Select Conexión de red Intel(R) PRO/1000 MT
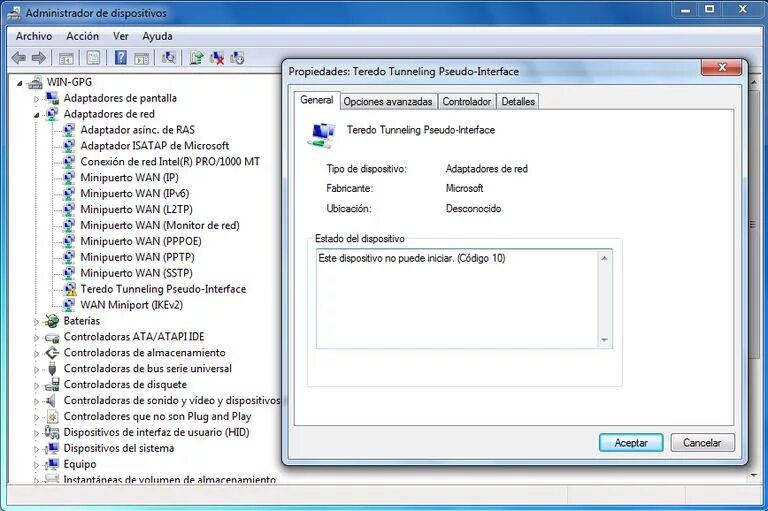 coord(170,162)
